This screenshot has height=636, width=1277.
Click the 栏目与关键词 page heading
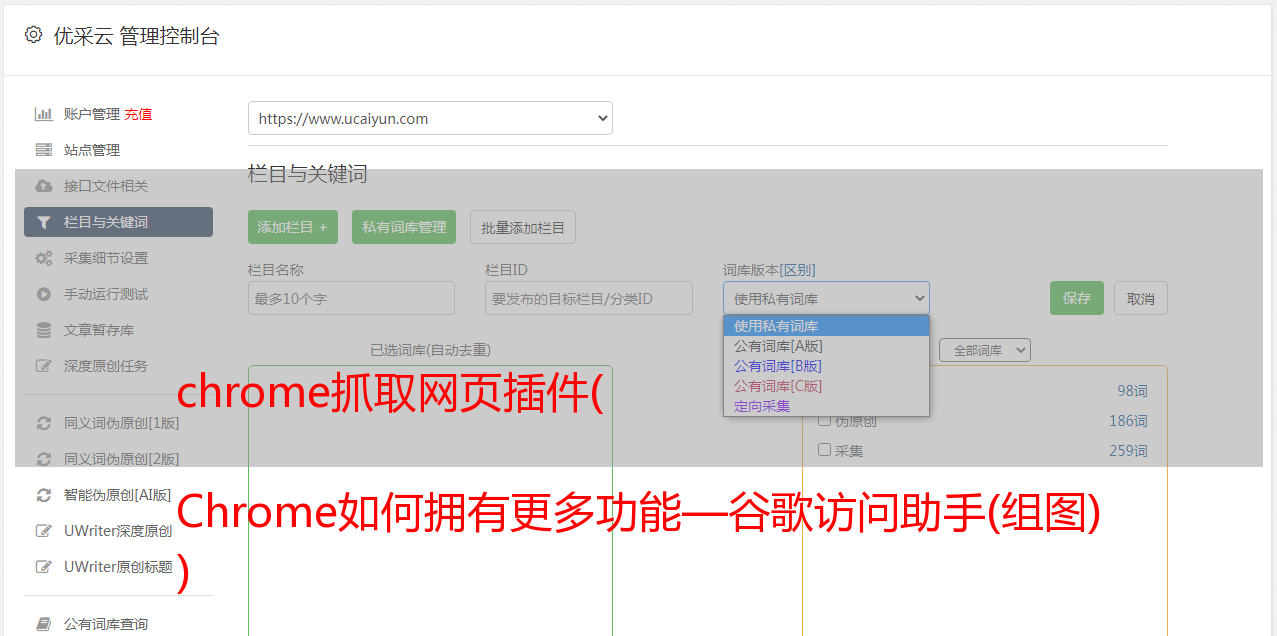(308, 174)
